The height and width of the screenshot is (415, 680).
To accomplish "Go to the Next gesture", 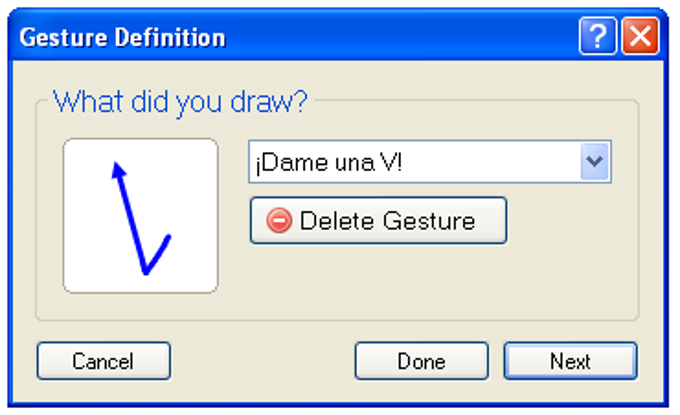I will pos(570,361).
